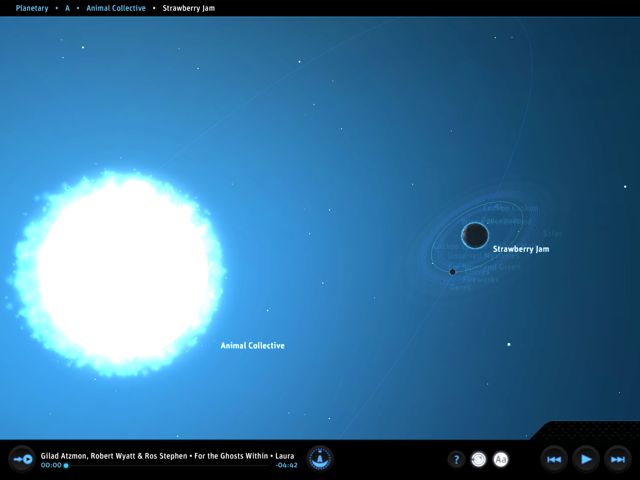Toggle the Aa text labels button

[501, 460]
